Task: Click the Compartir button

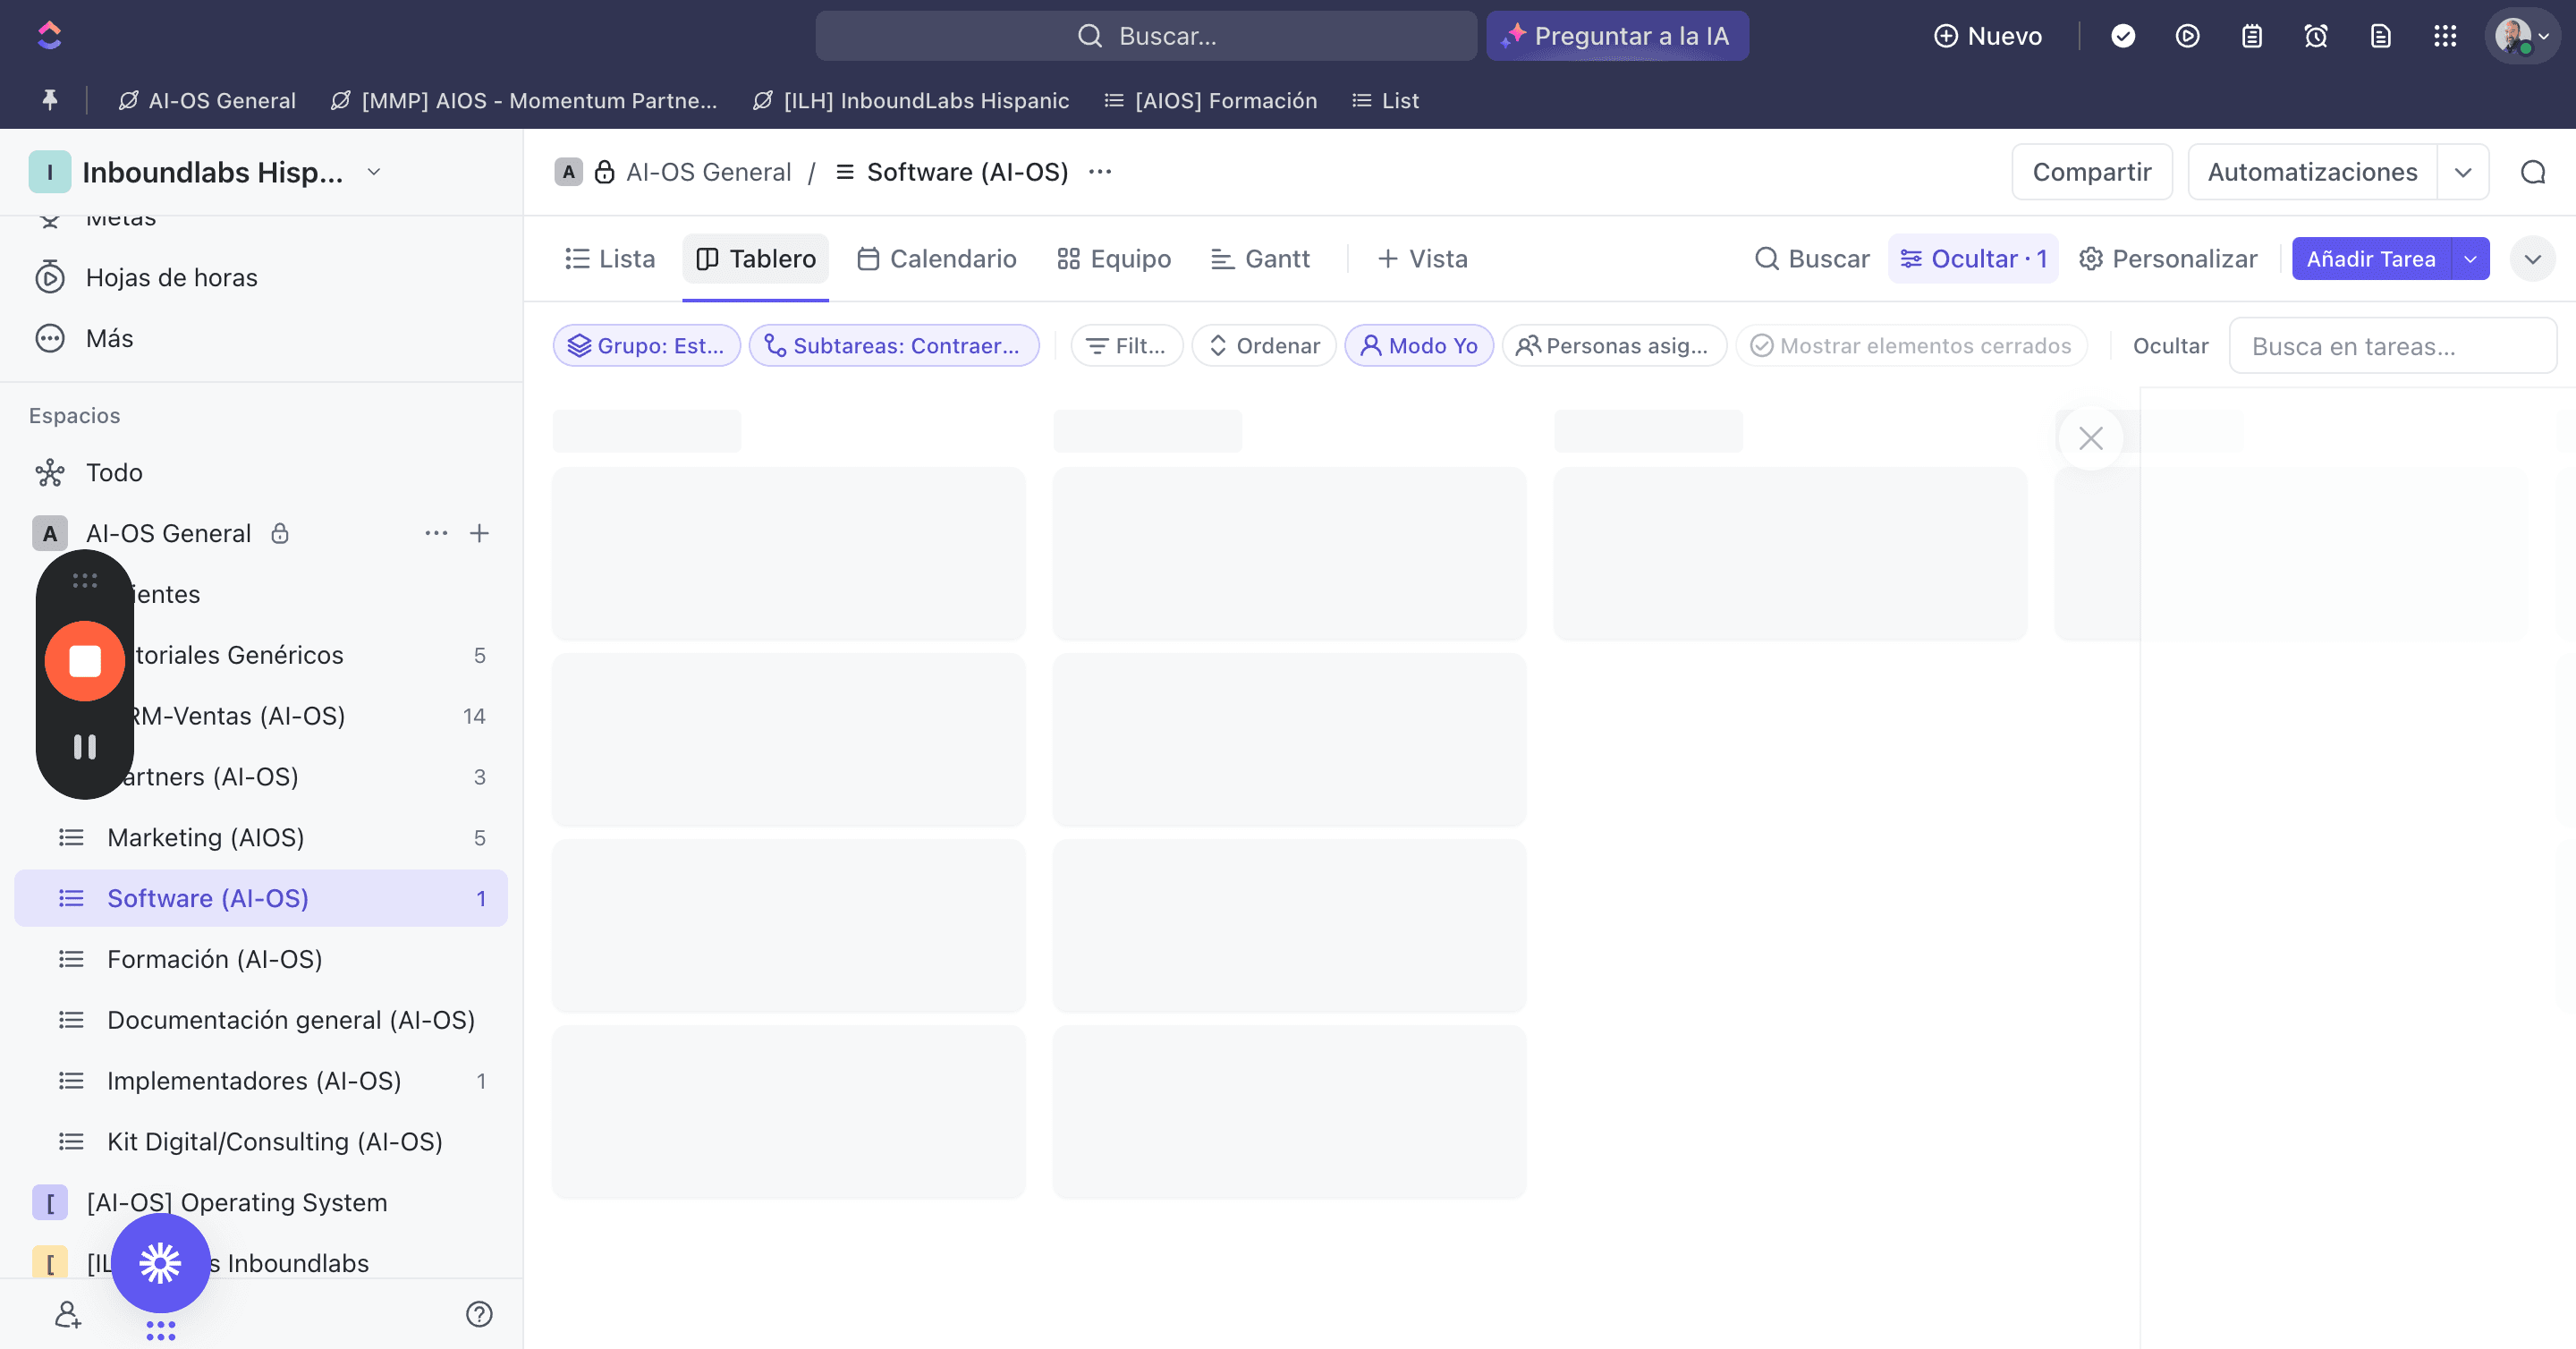Action: coord(2092,172)
